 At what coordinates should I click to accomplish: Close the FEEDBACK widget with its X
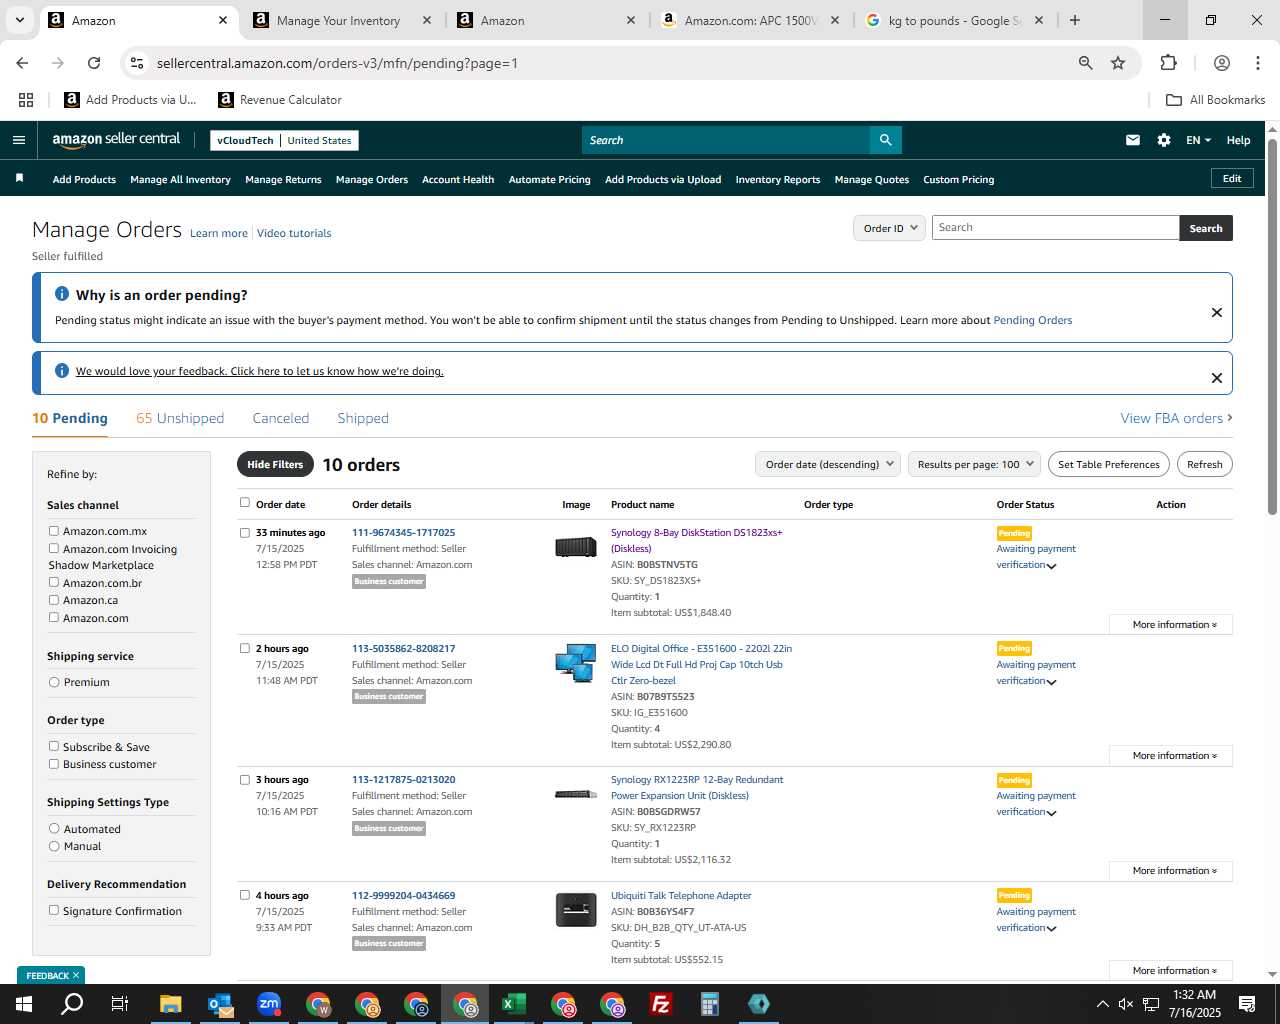click(x=75, y=975)
